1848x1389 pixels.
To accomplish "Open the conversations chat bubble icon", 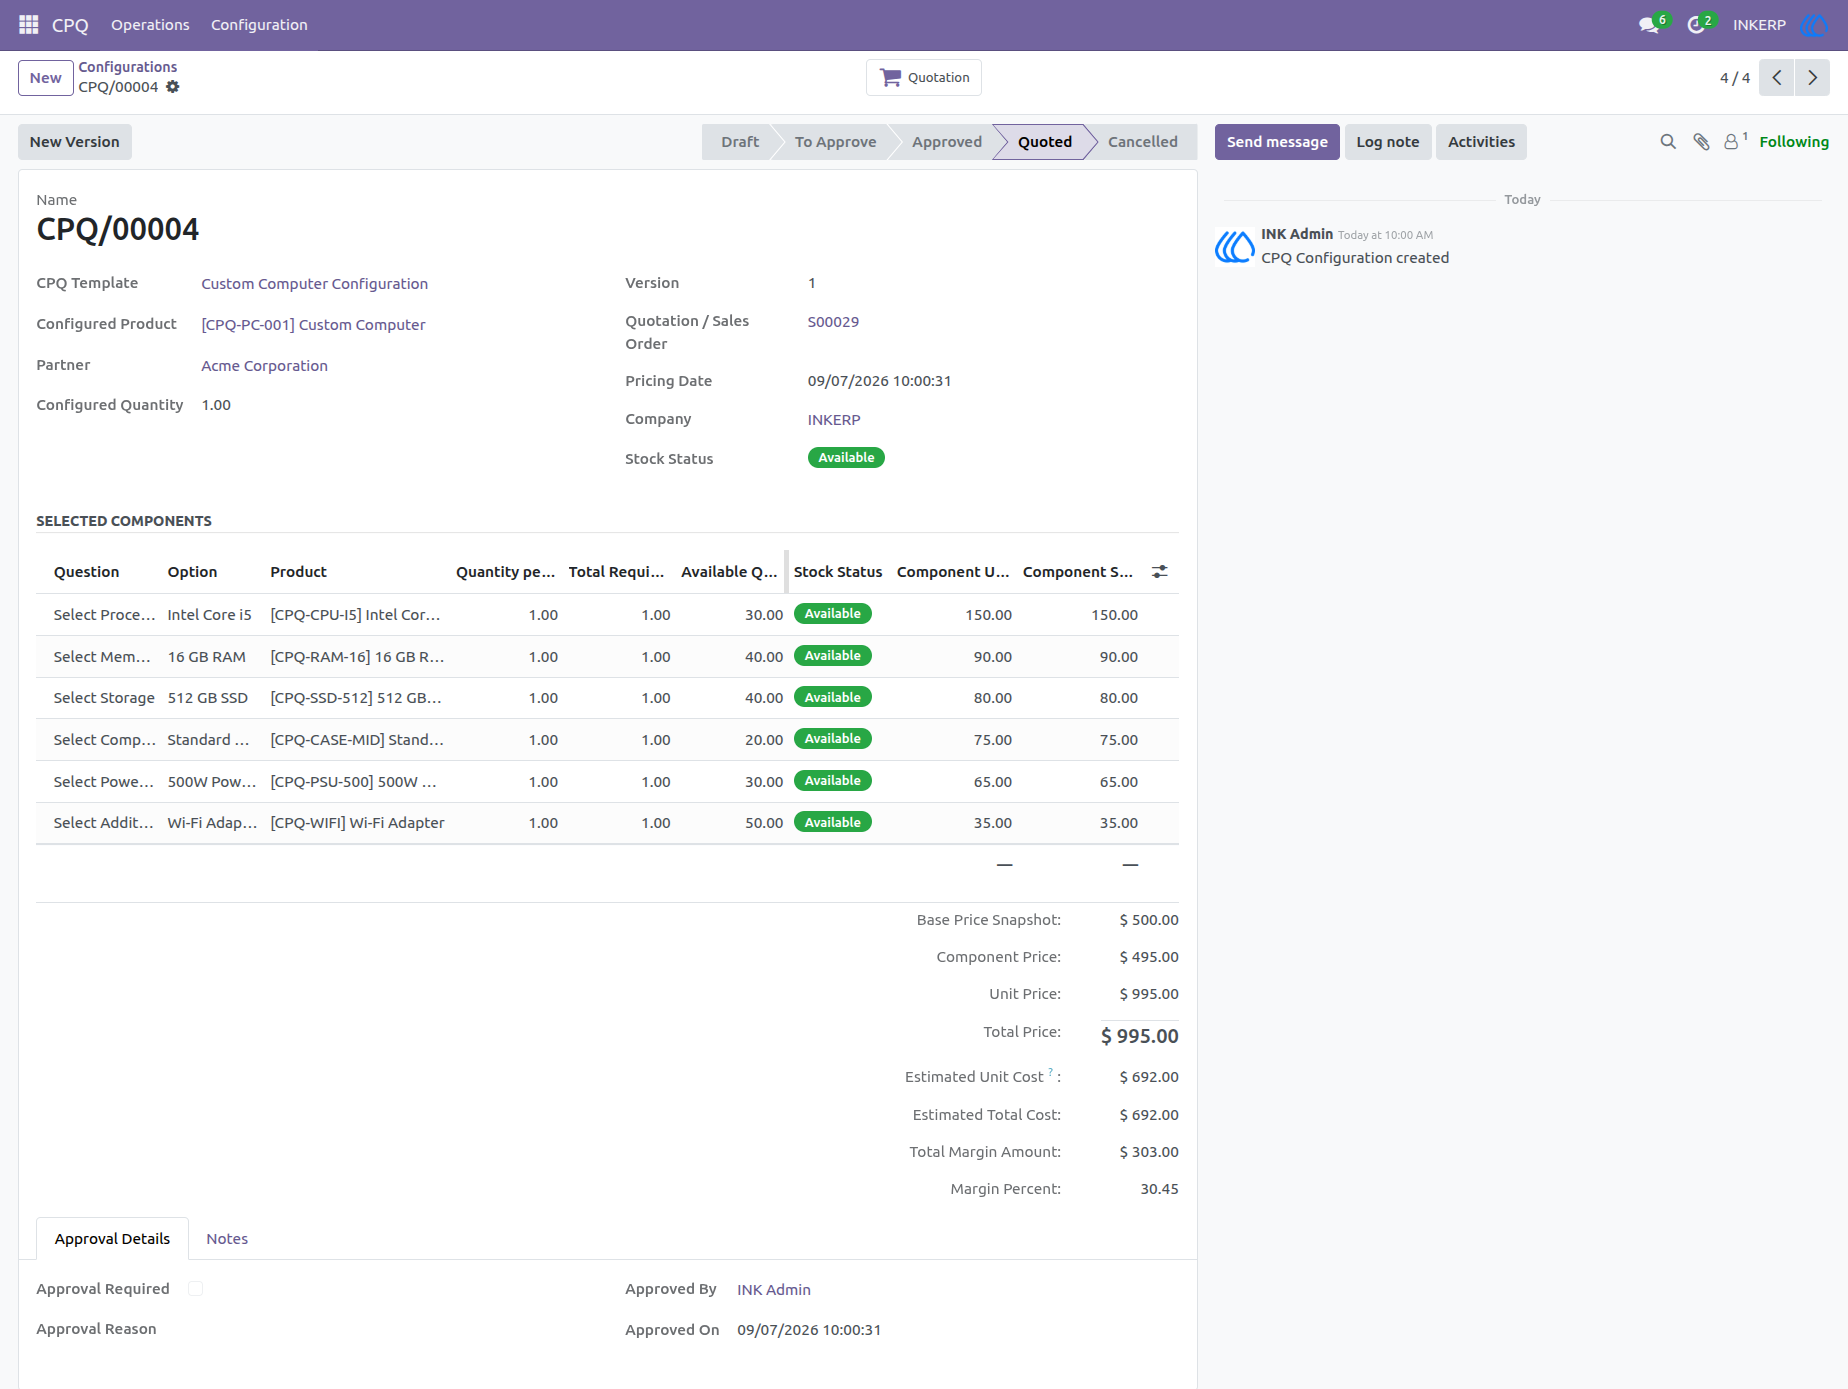I will 1649,25.
